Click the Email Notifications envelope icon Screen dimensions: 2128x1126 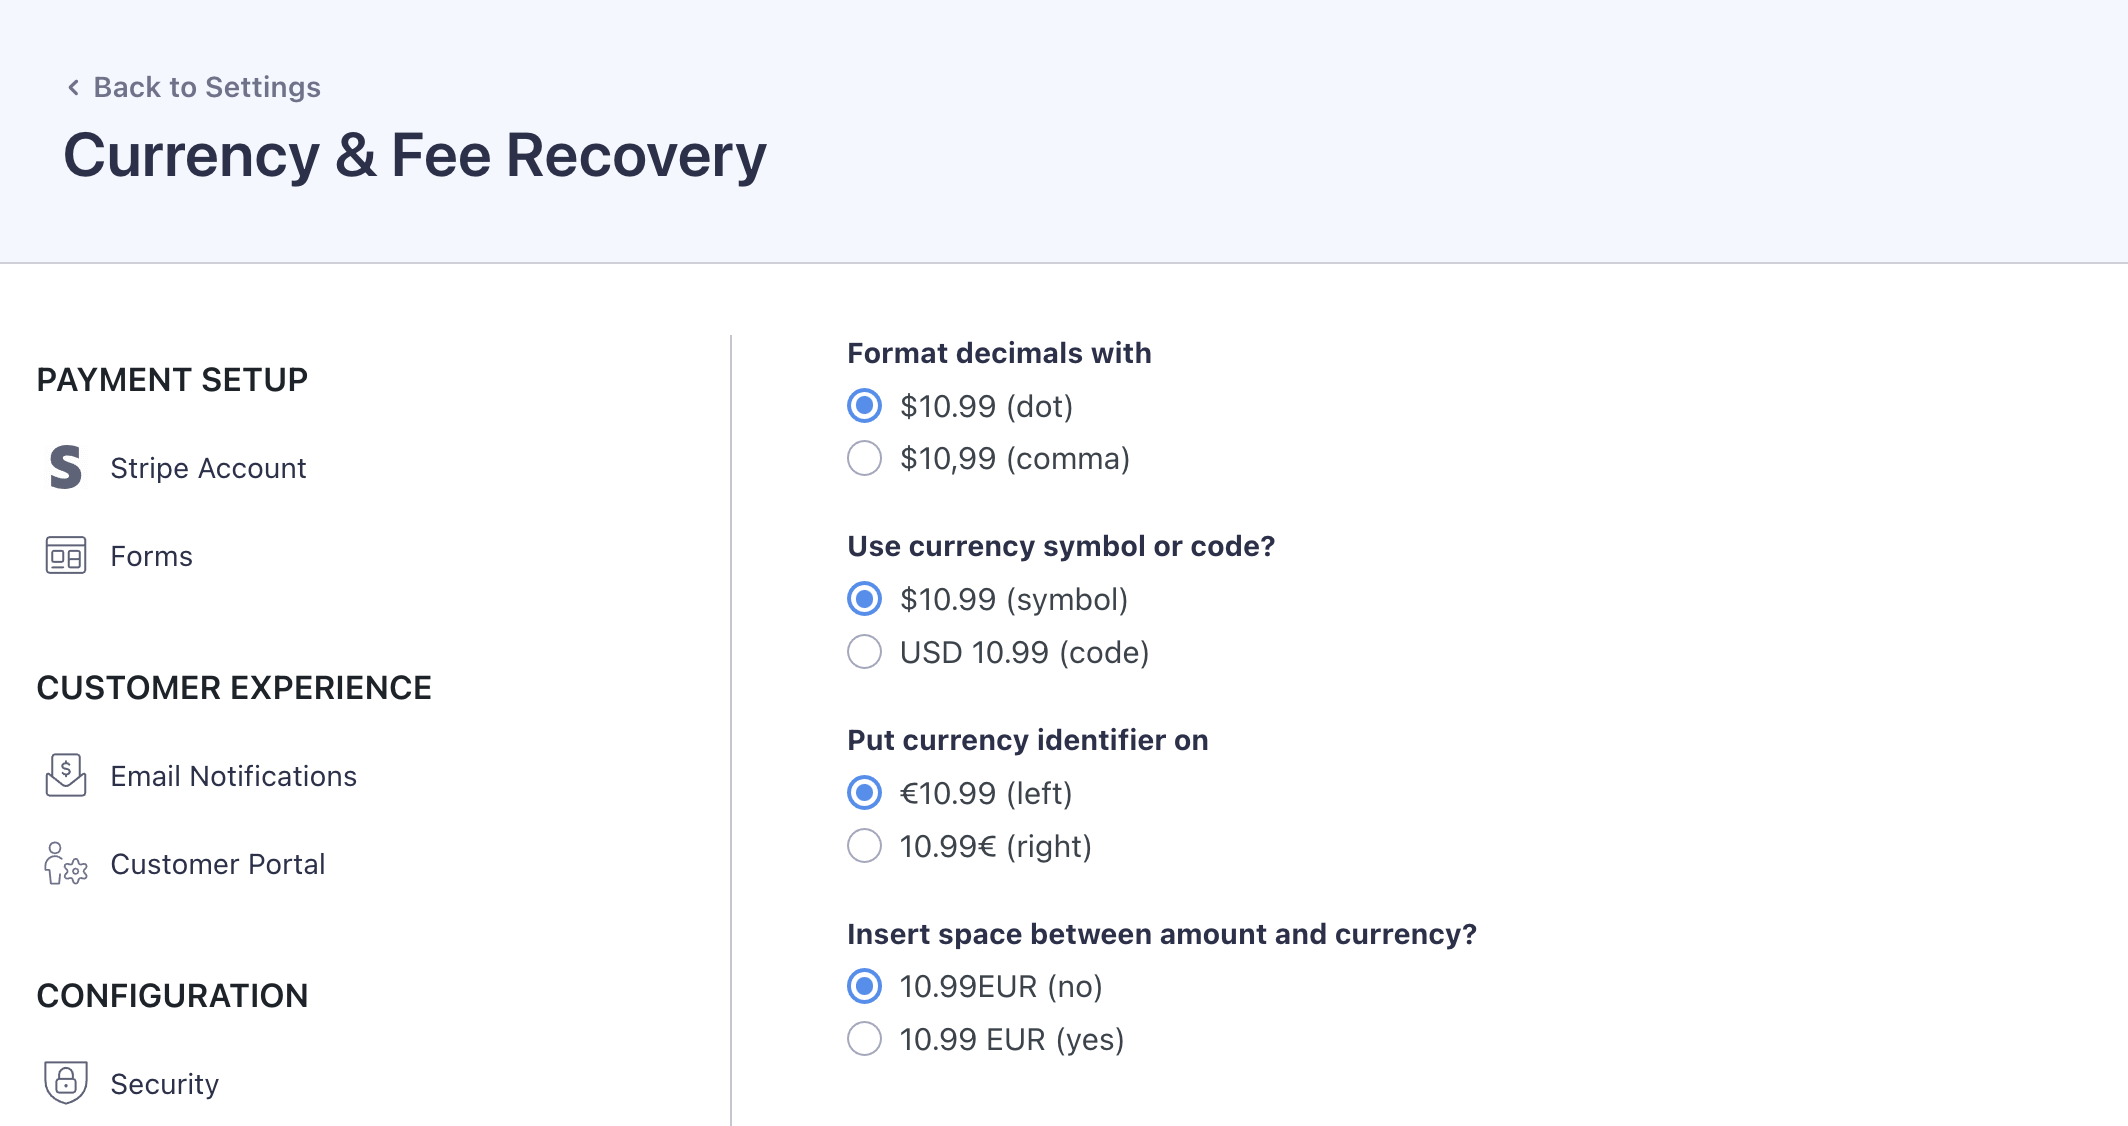66,776
